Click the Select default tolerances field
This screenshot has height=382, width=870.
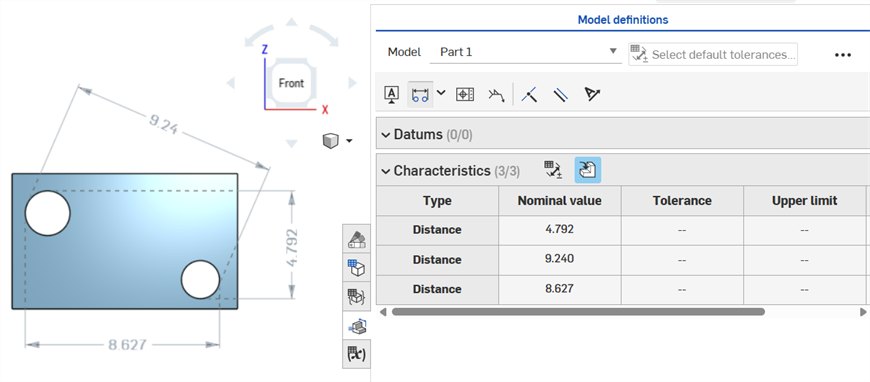(x=713, y=54)
